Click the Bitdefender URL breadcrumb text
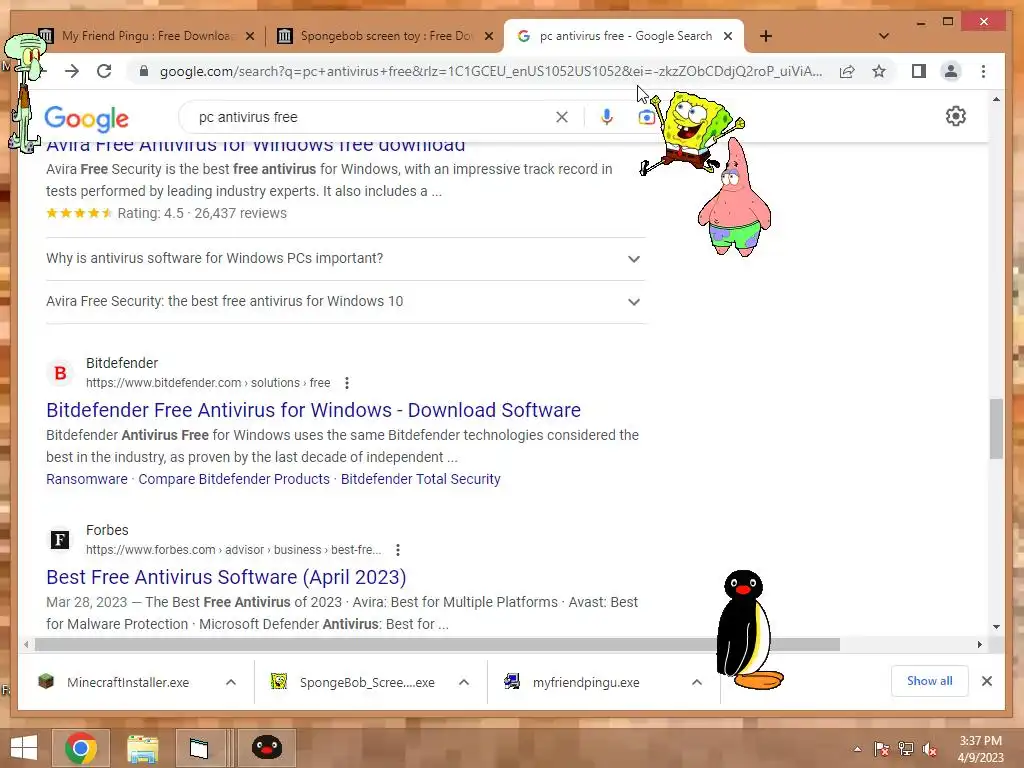Viewport: 1024px width, 768px height. (x=208, y=383)
